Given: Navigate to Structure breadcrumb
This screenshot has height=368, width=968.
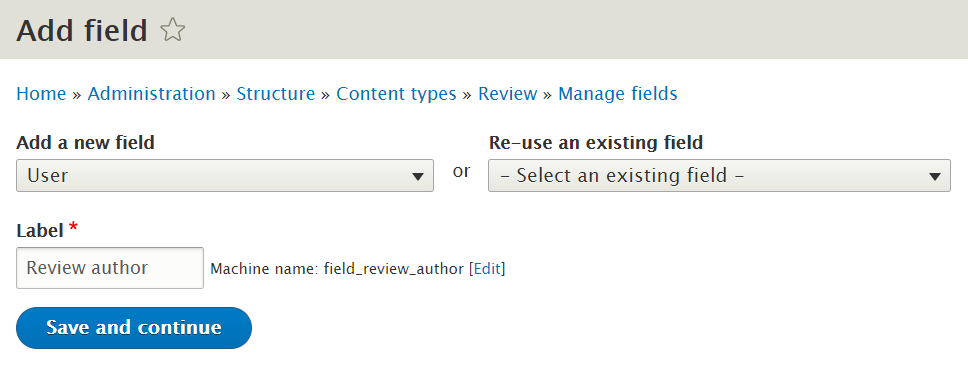Looking at the screenshot, I should coord(276,94).
